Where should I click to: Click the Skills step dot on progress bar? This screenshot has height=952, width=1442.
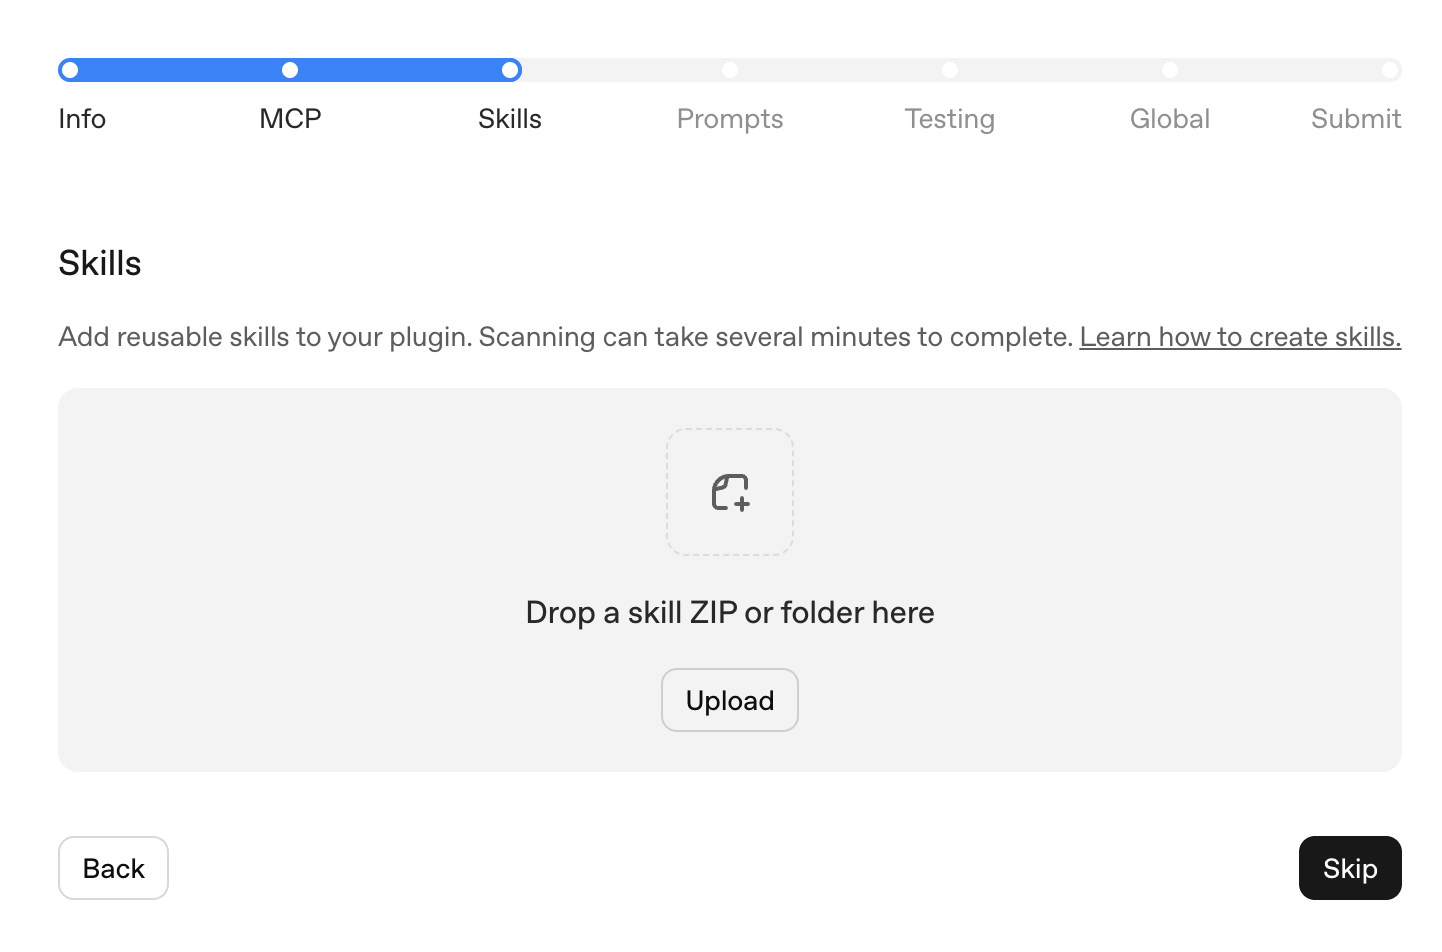510,70
